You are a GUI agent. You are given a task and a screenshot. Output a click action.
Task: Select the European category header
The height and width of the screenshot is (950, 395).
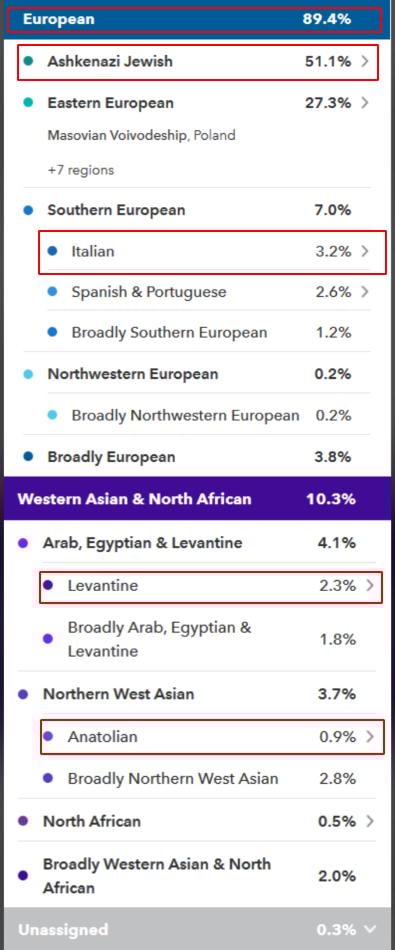pyautogui.click(x=198, y=19)
